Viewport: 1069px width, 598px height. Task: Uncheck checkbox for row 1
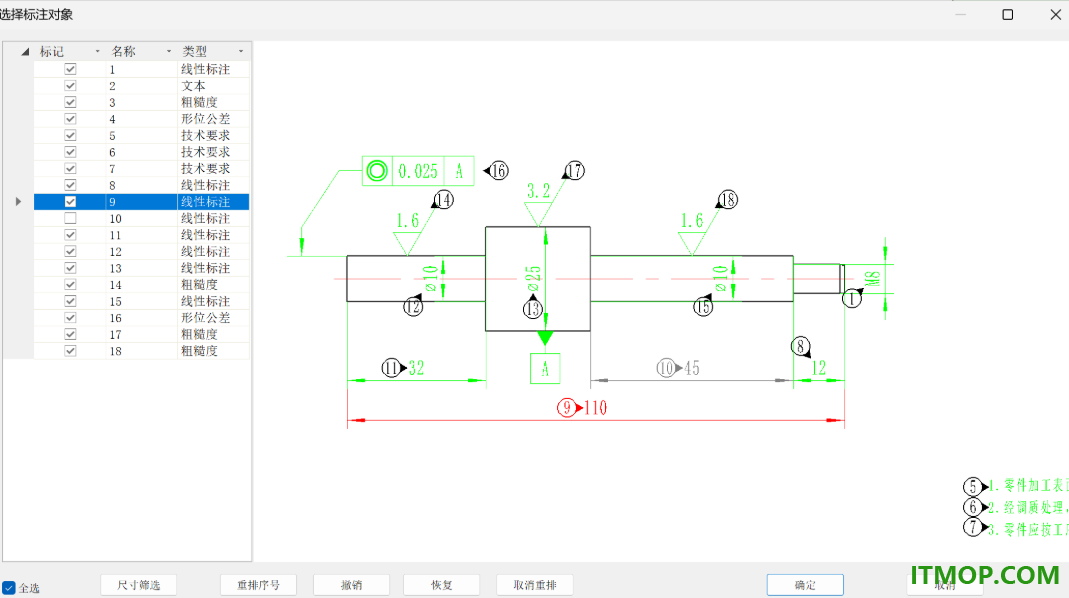click(70, 69)
